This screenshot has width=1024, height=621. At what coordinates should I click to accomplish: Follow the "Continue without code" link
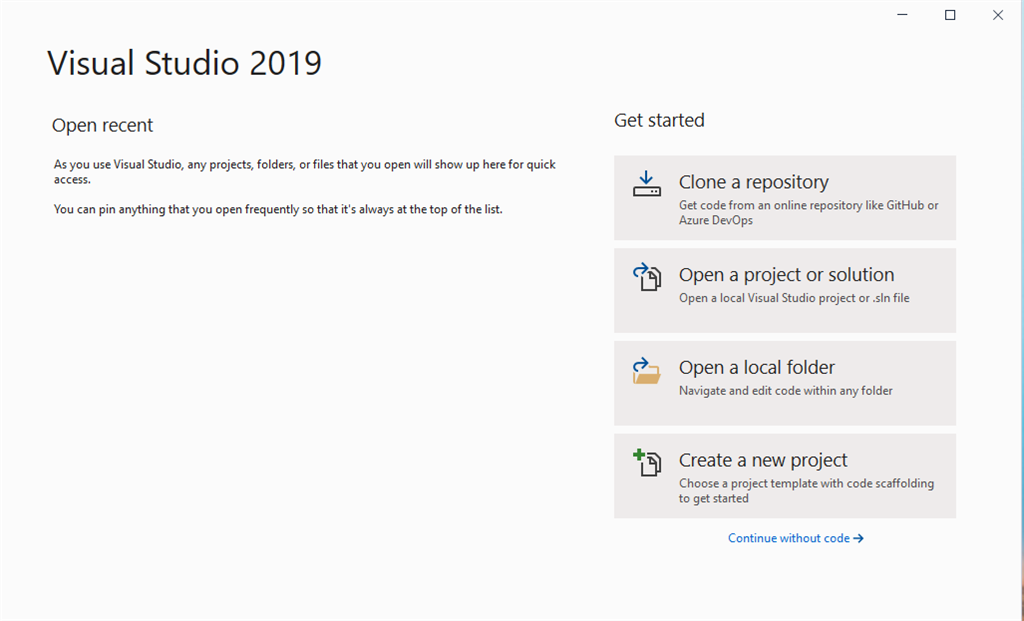coord(788,539)
